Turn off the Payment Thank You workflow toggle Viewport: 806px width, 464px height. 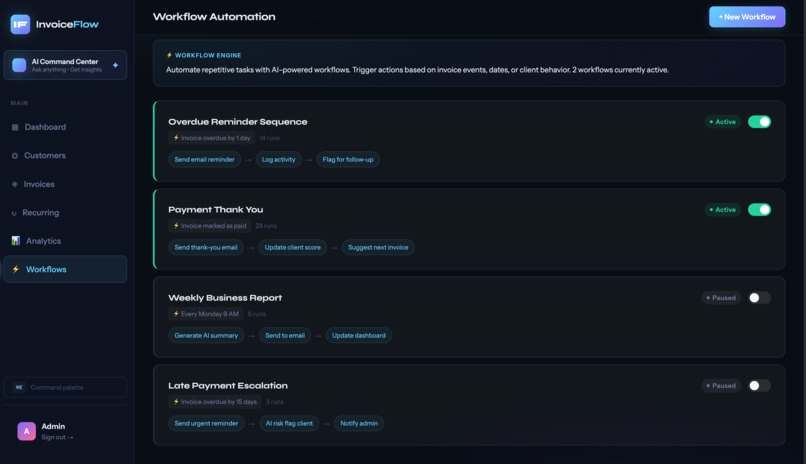pos(759,210)
